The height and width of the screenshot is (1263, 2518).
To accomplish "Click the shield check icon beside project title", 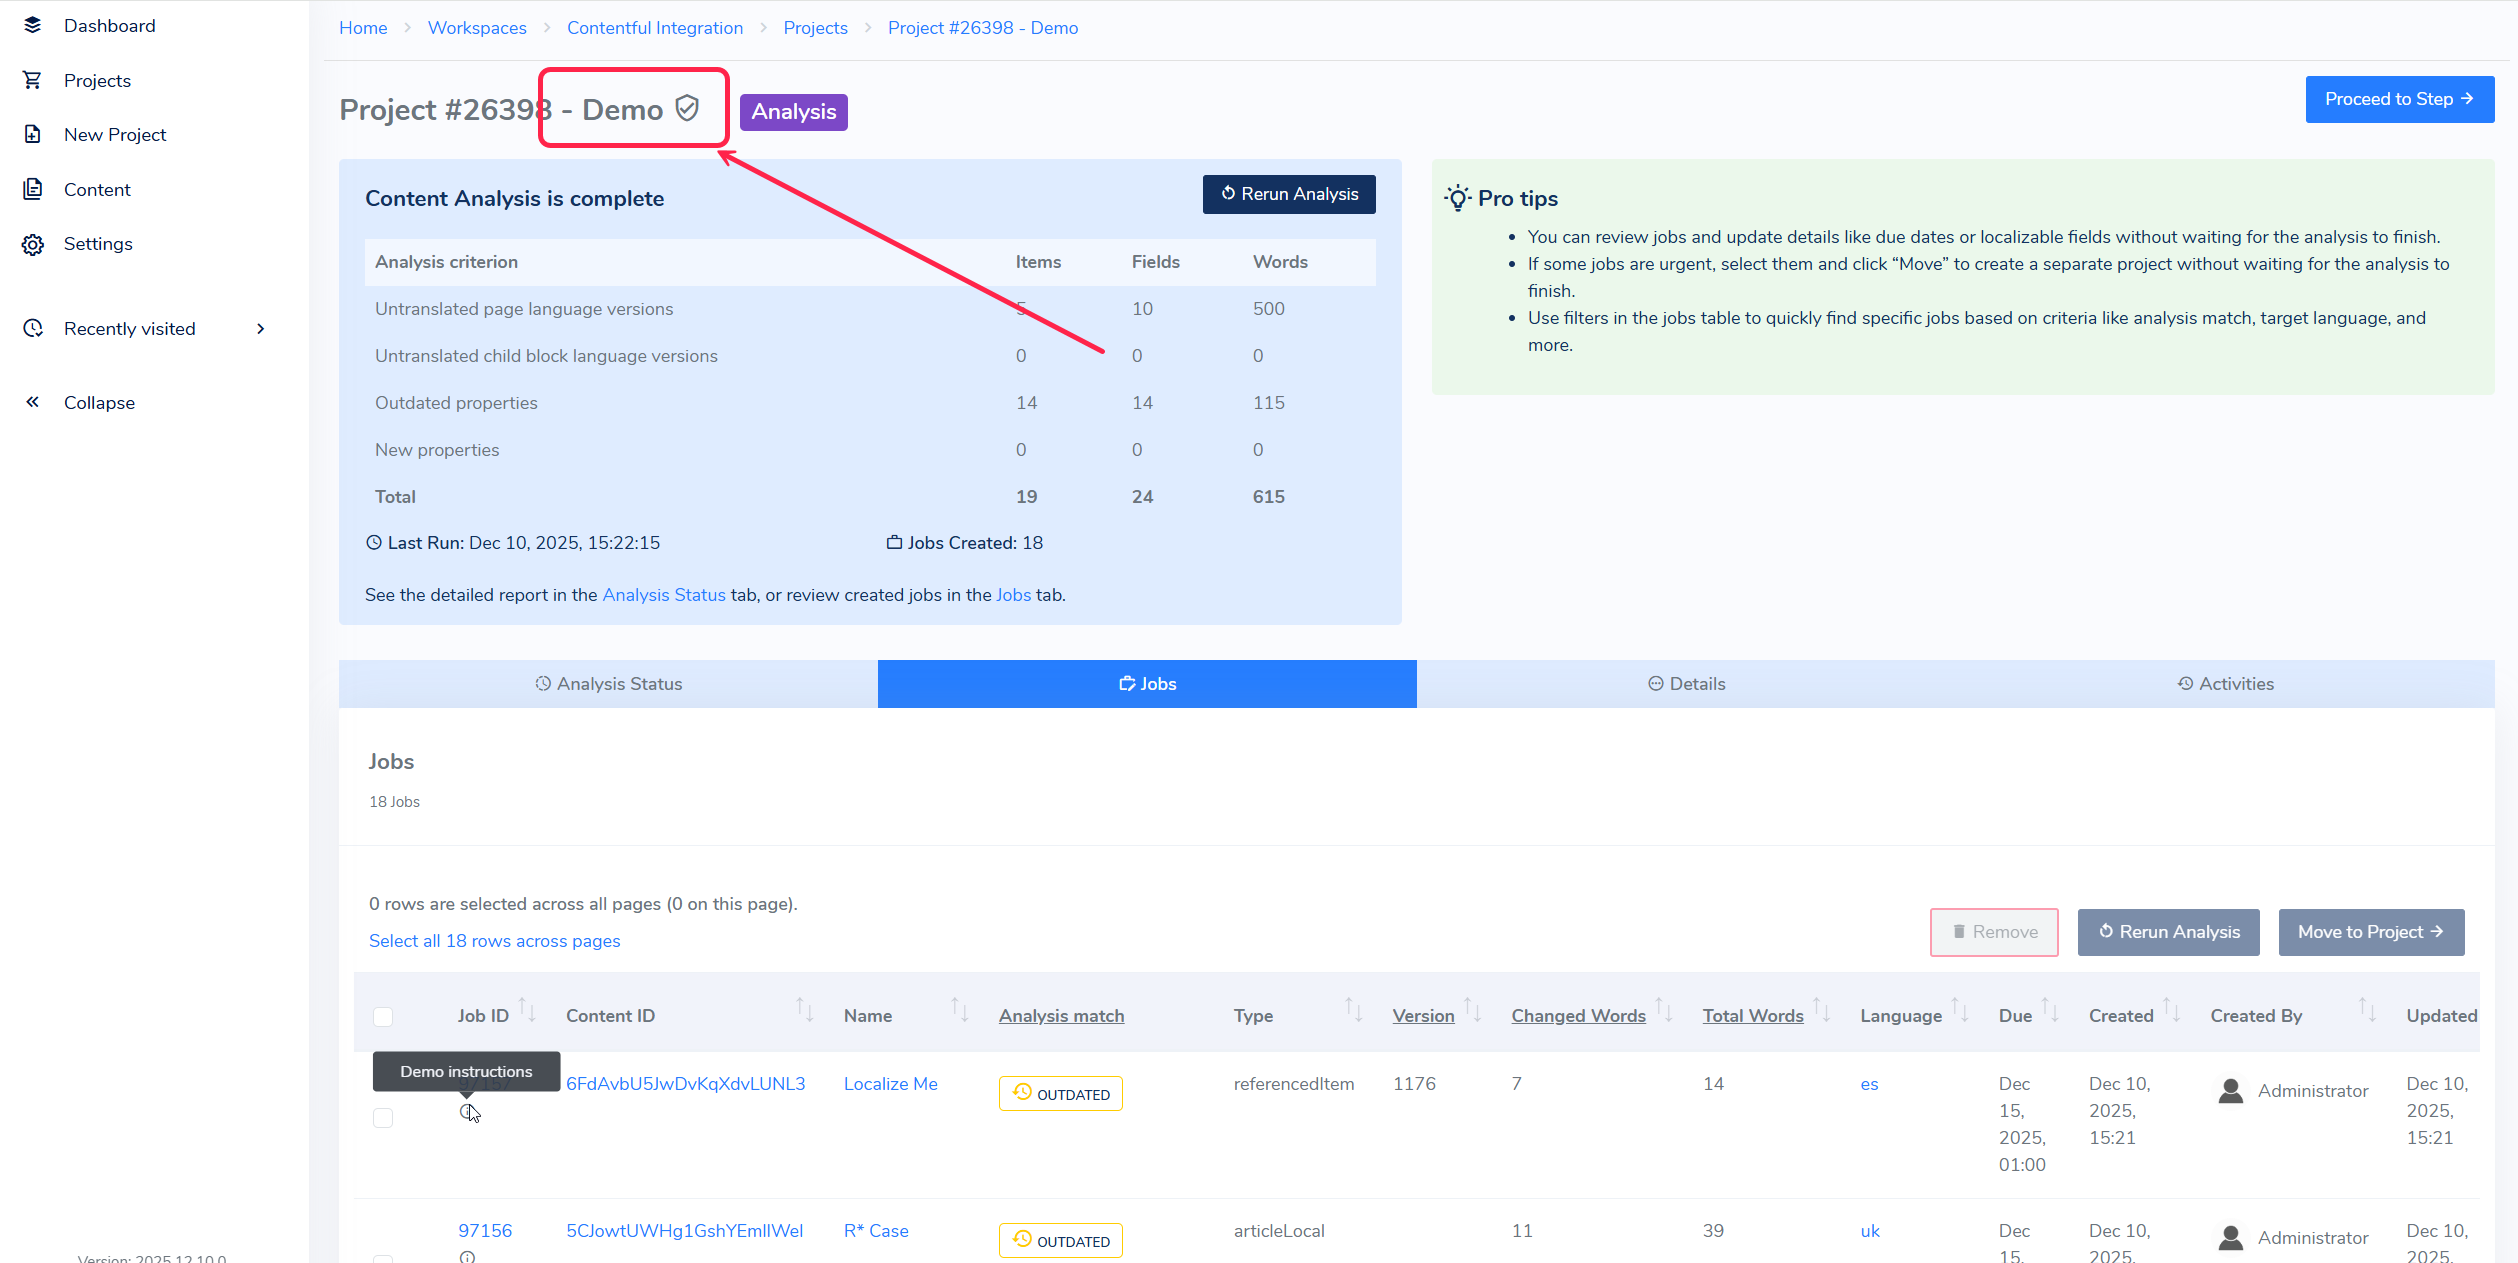I will [687, 108].
